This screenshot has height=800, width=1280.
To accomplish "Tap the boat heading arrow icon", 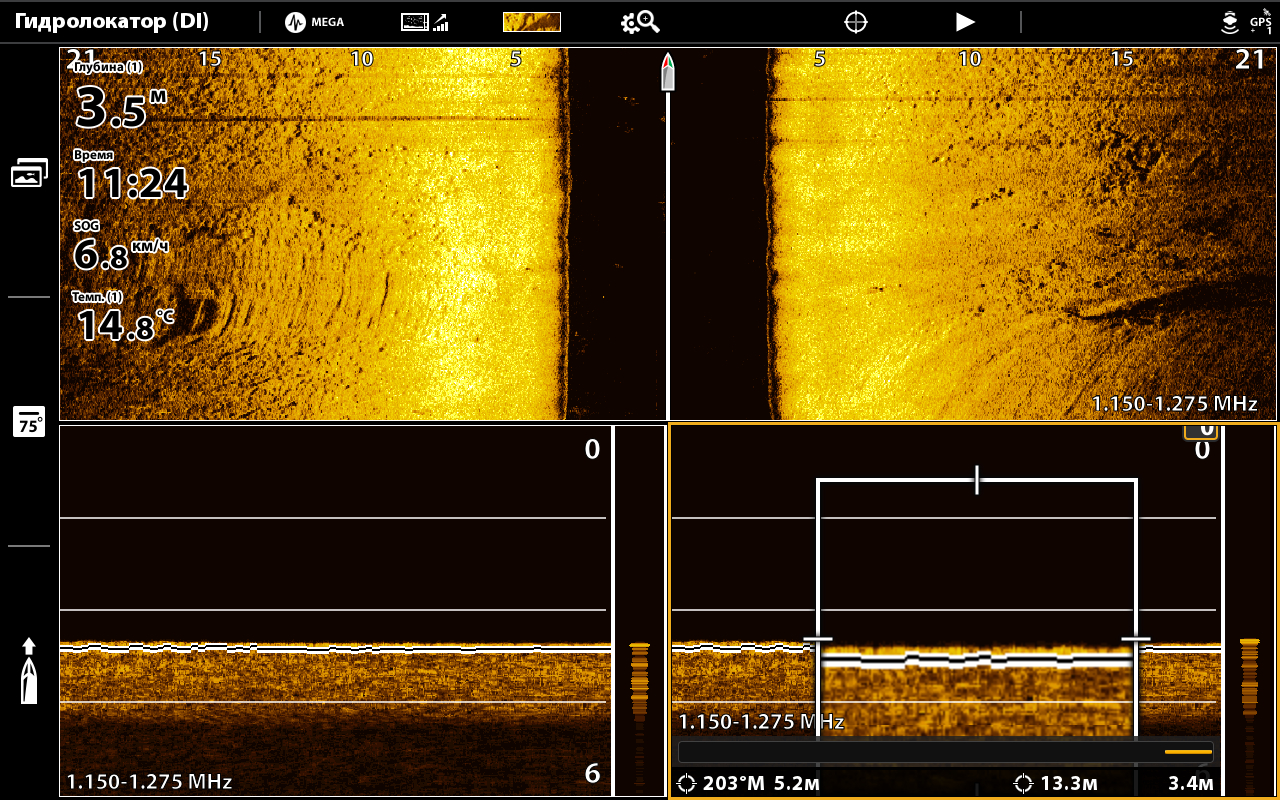I will (29, 670).
